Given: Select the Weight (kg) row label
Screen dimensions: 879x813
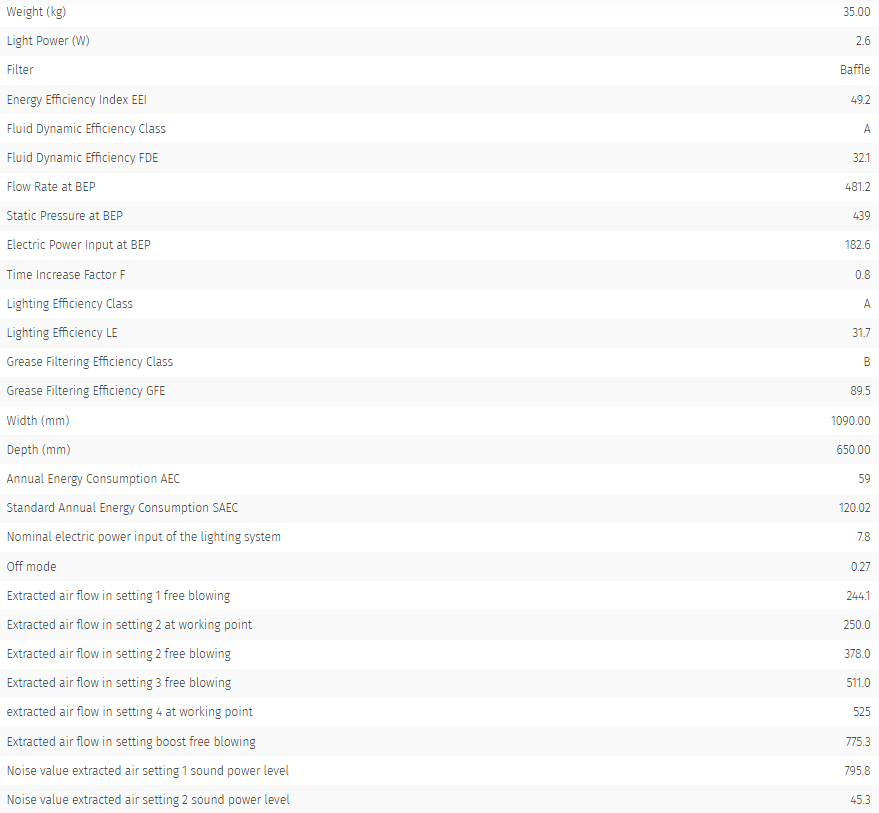Looking at the screenshot, I should 36,12.
